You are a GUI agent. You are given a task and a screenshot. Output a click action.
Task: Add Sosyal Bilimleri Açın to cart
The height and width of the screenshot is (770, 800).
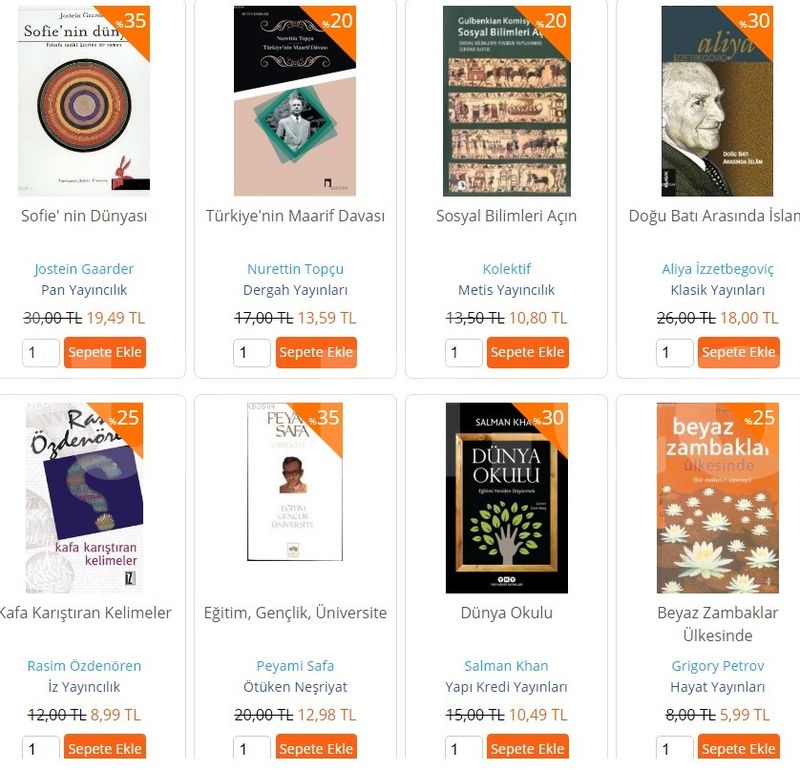528,352
